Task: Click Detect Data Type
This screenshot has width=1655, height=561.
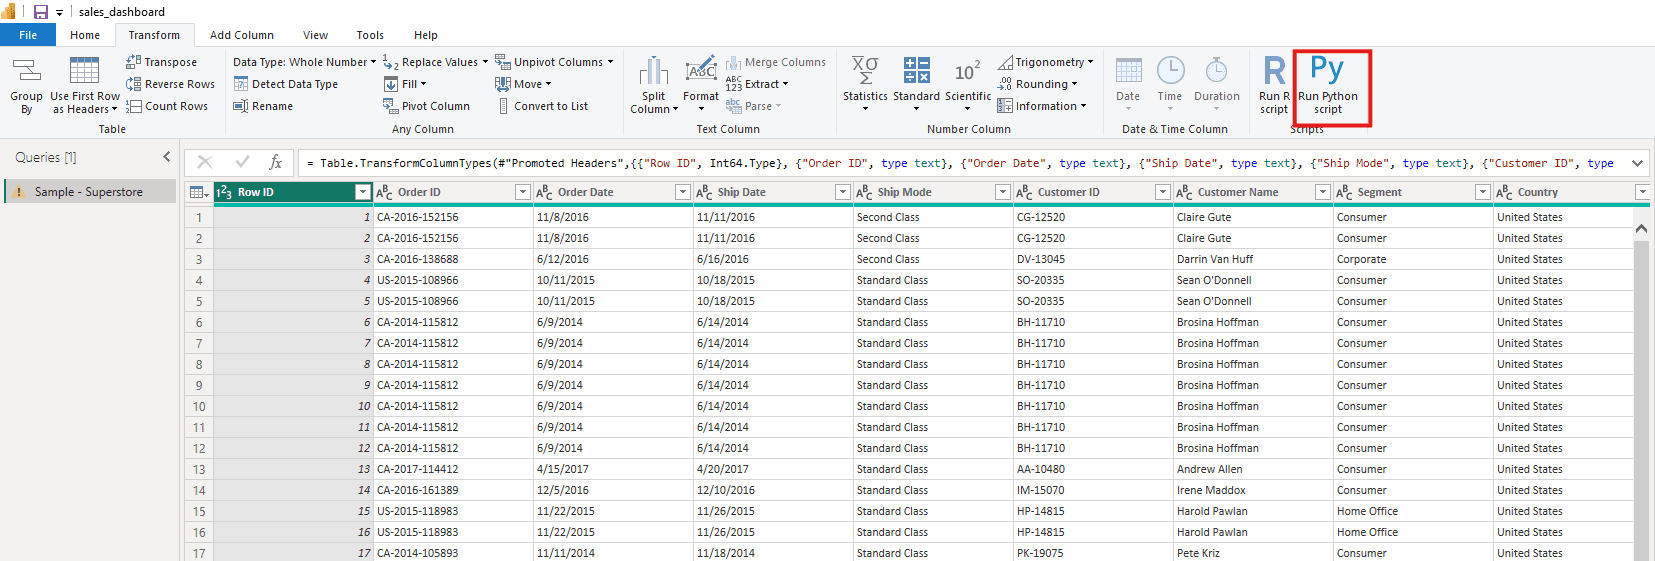Action: (x=285, y=84)
